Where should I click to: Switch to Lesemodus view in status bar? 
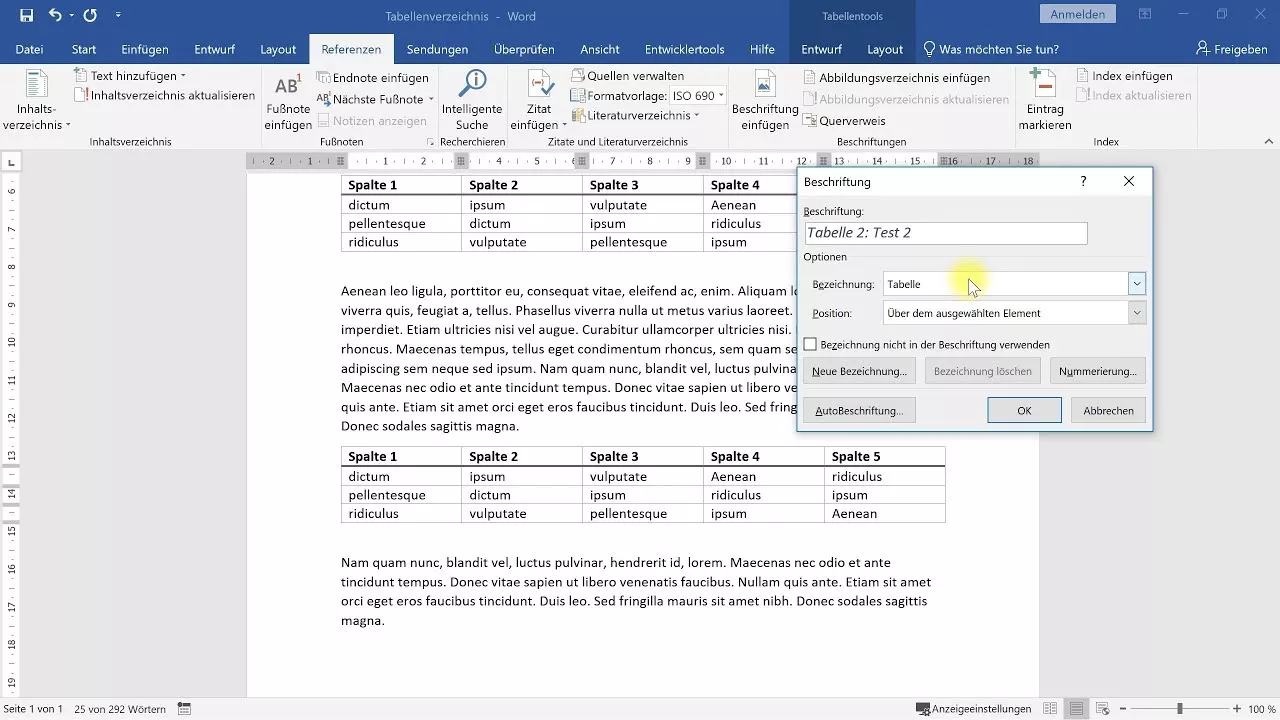1051,707
